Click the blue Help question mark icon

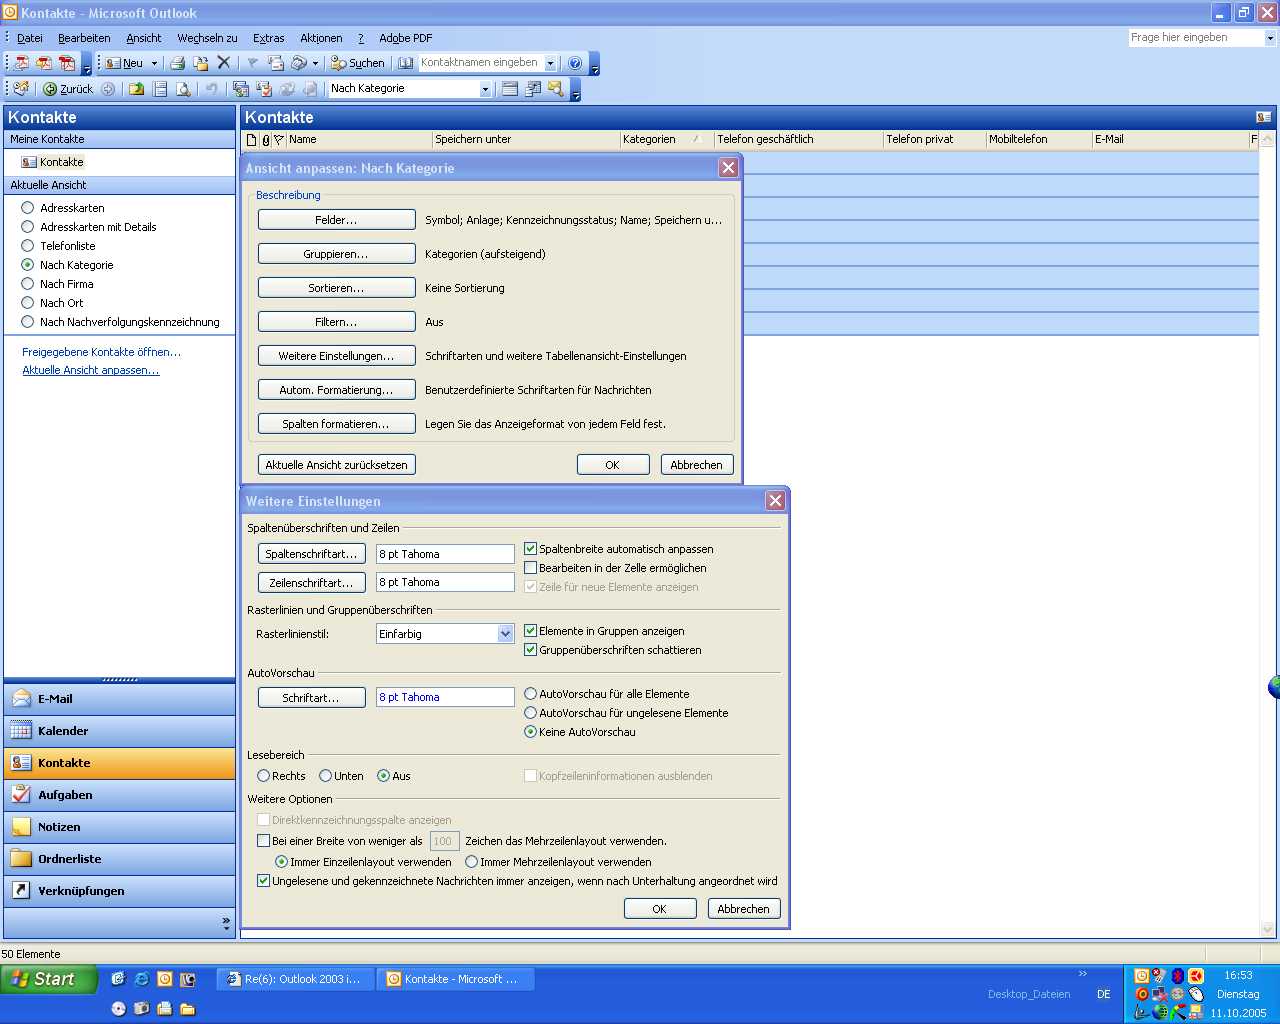click(575, 63)
